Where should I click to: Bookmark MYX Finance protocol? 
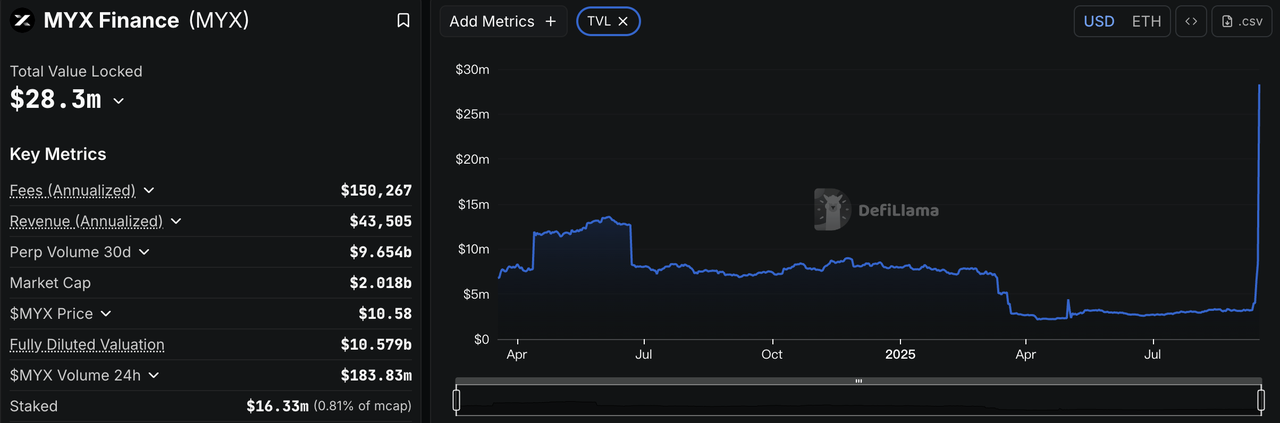coord(403,20)
